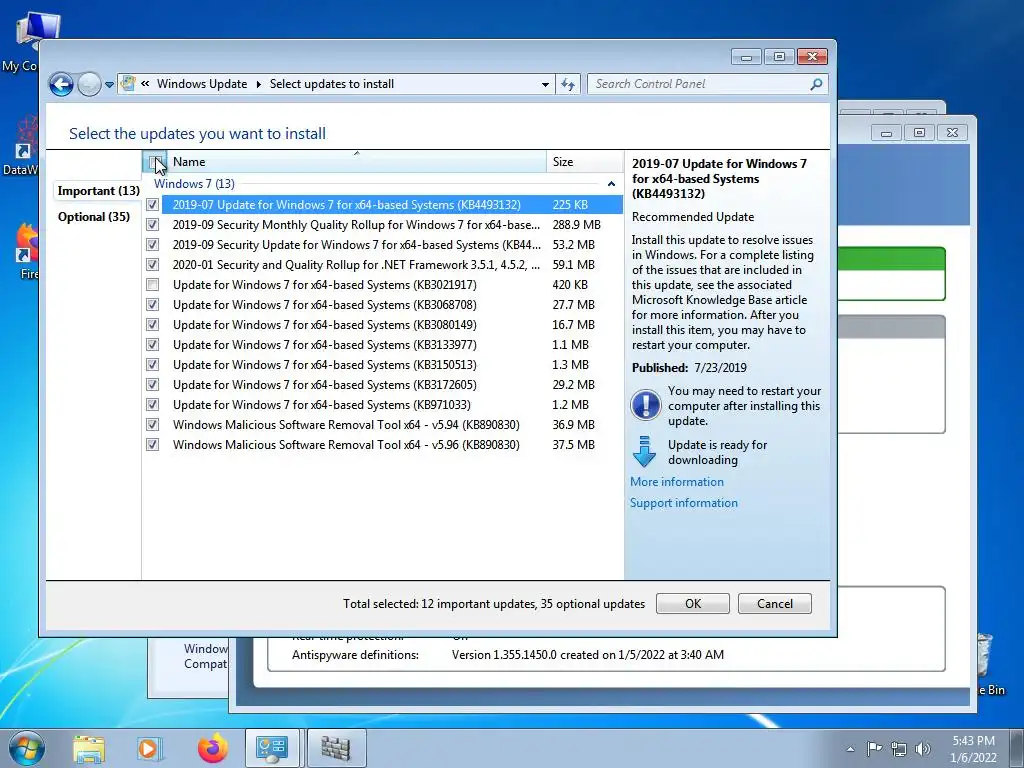Confirm with the OK button
Screen dimensions: 1024x768
pos(693,603)
